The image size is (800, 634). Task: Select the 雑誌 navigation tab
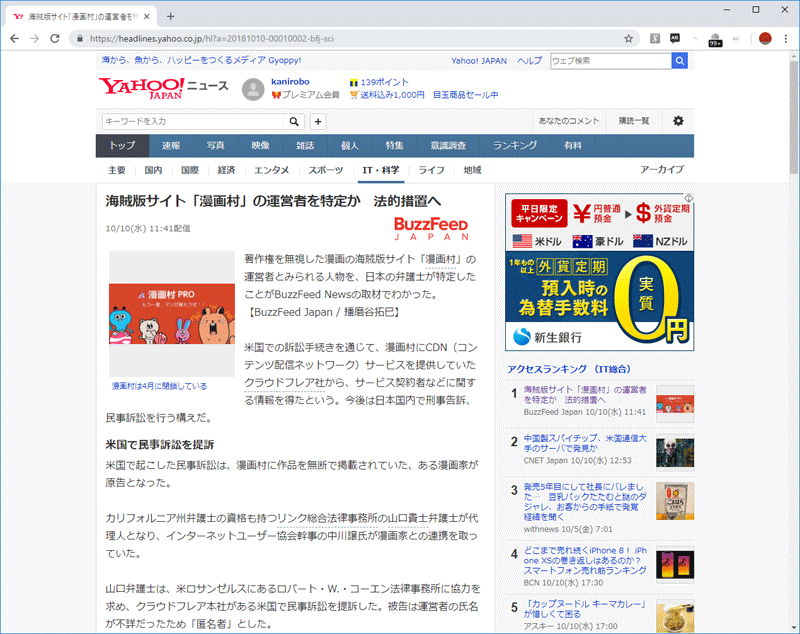305,145
